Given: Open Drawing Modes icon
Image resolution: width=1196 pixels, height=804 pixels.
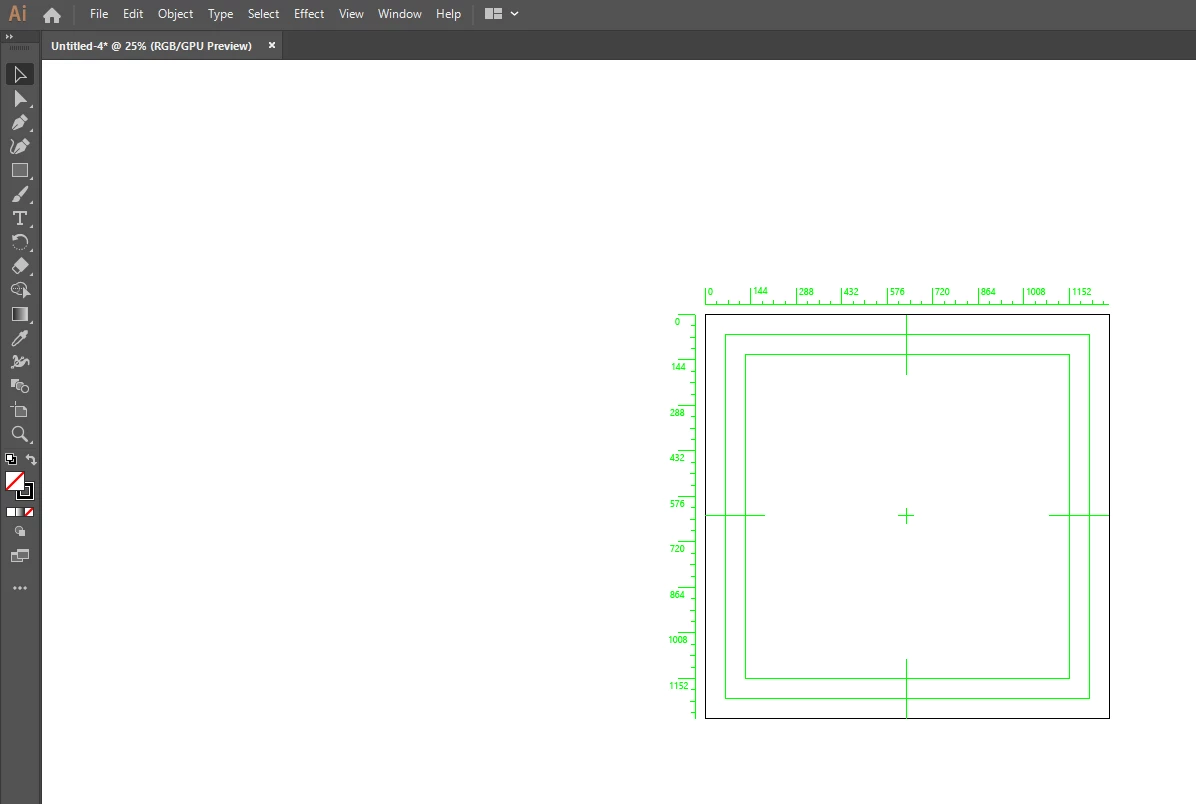Looking at the screenshot, I should (x=20, y=532).
